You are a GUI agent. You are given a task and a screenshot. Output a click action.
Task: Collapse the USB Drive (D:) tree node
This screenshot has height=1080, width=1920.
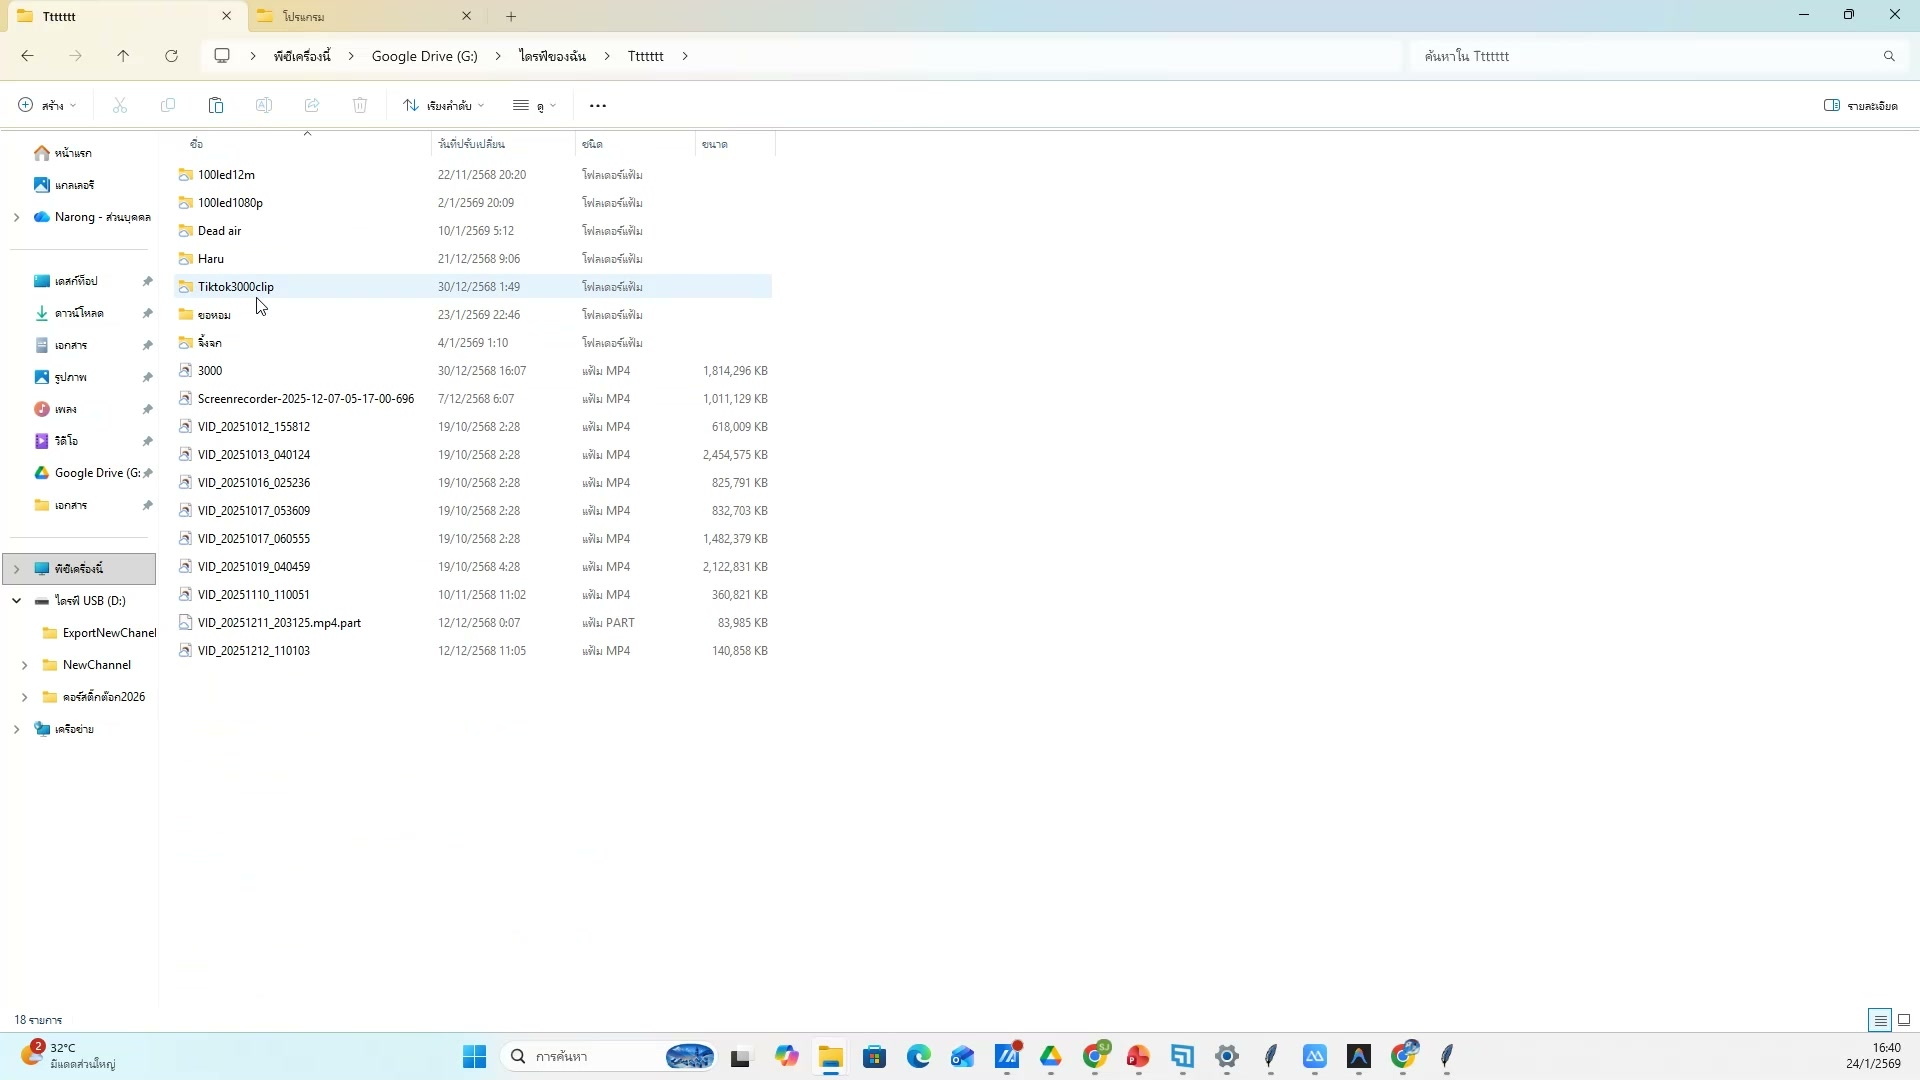[16, 601]
